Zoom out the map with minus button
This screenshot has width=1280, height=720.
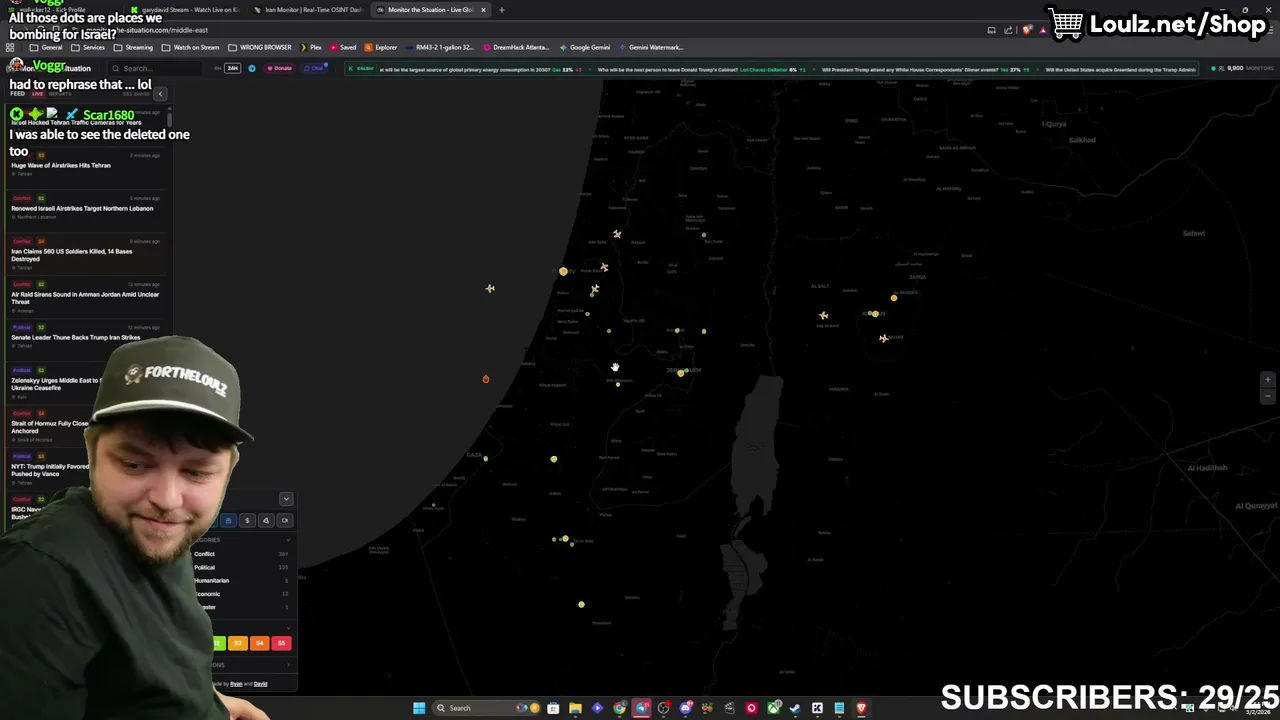tap(1268, 396)
